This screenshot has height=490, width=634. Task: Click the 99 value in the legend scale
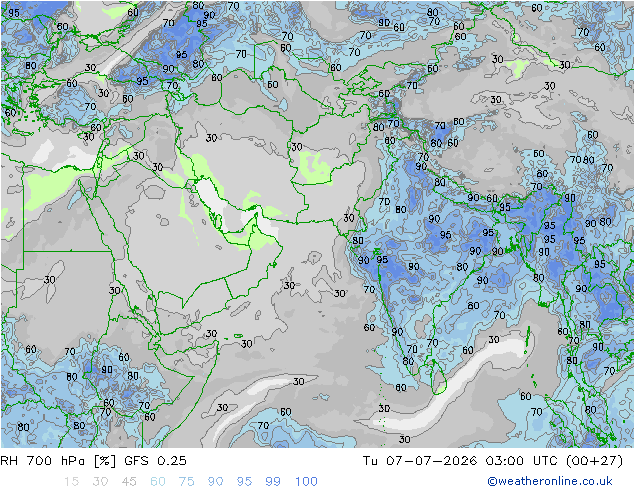(273, 482)
